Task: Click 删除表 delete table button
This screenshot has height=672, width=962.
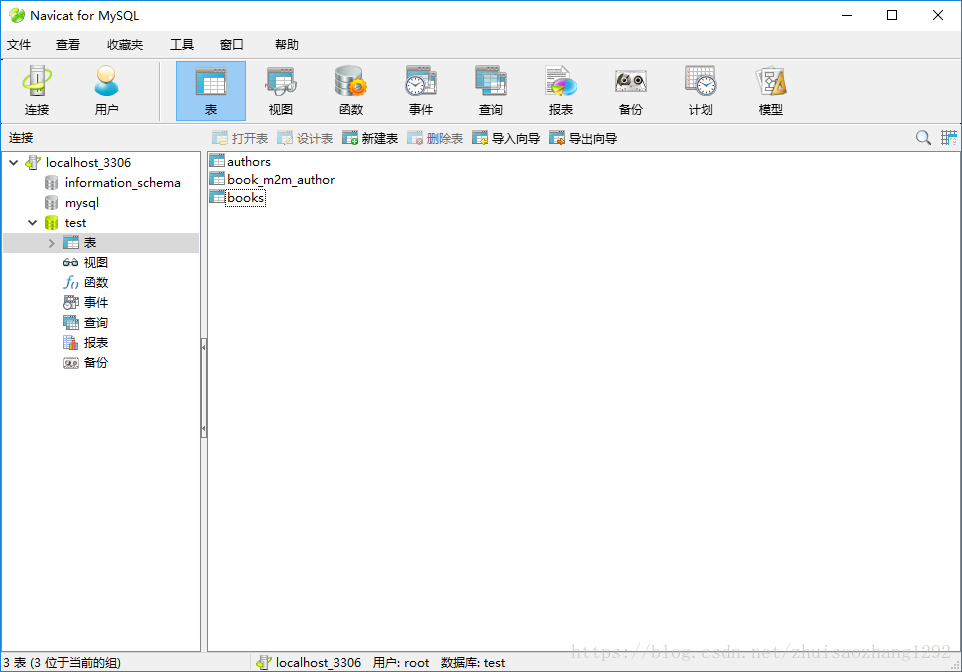Action: pyautogui.click(x=435, y=138)
